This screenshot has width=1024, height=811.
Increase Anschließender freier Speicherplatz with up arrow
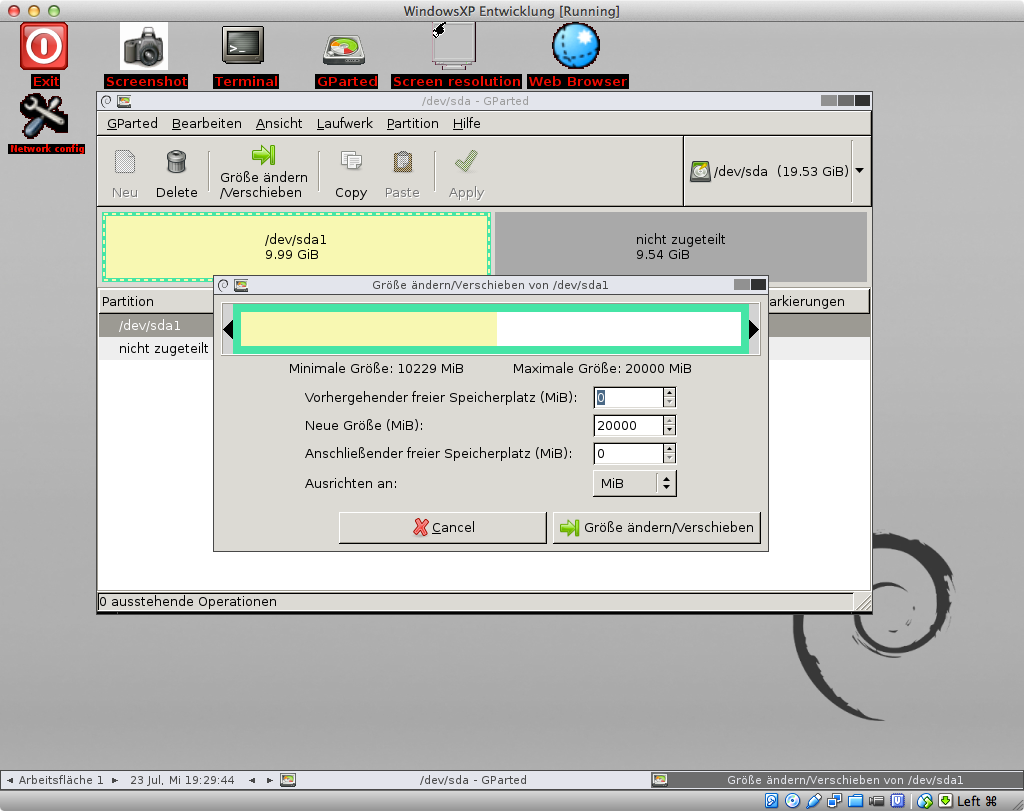click(x=669, y=449)
